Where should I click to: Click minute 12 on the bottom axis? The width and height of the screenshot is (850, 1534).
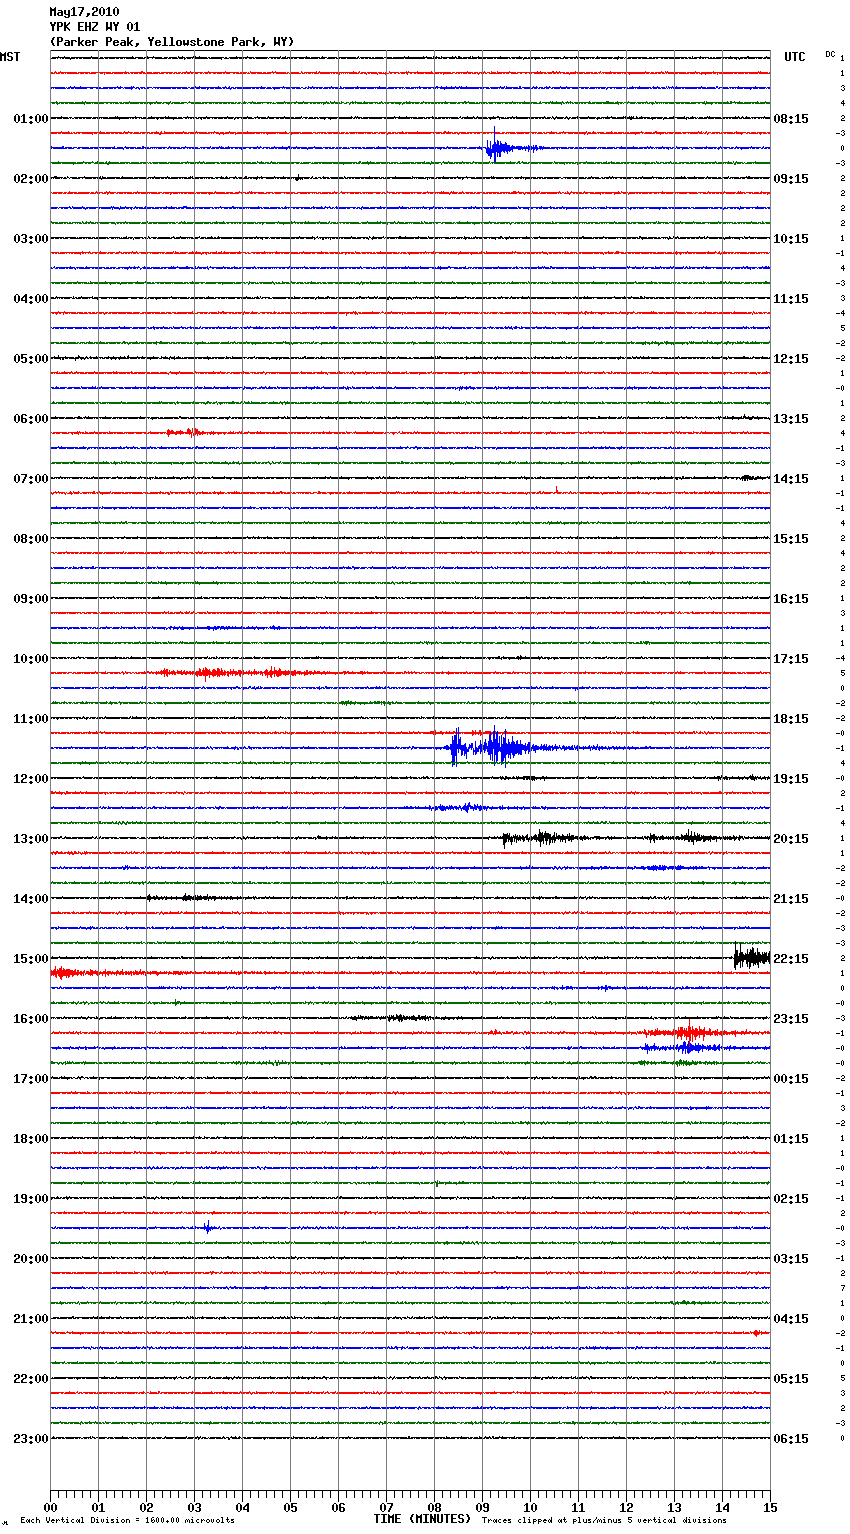626,1507
